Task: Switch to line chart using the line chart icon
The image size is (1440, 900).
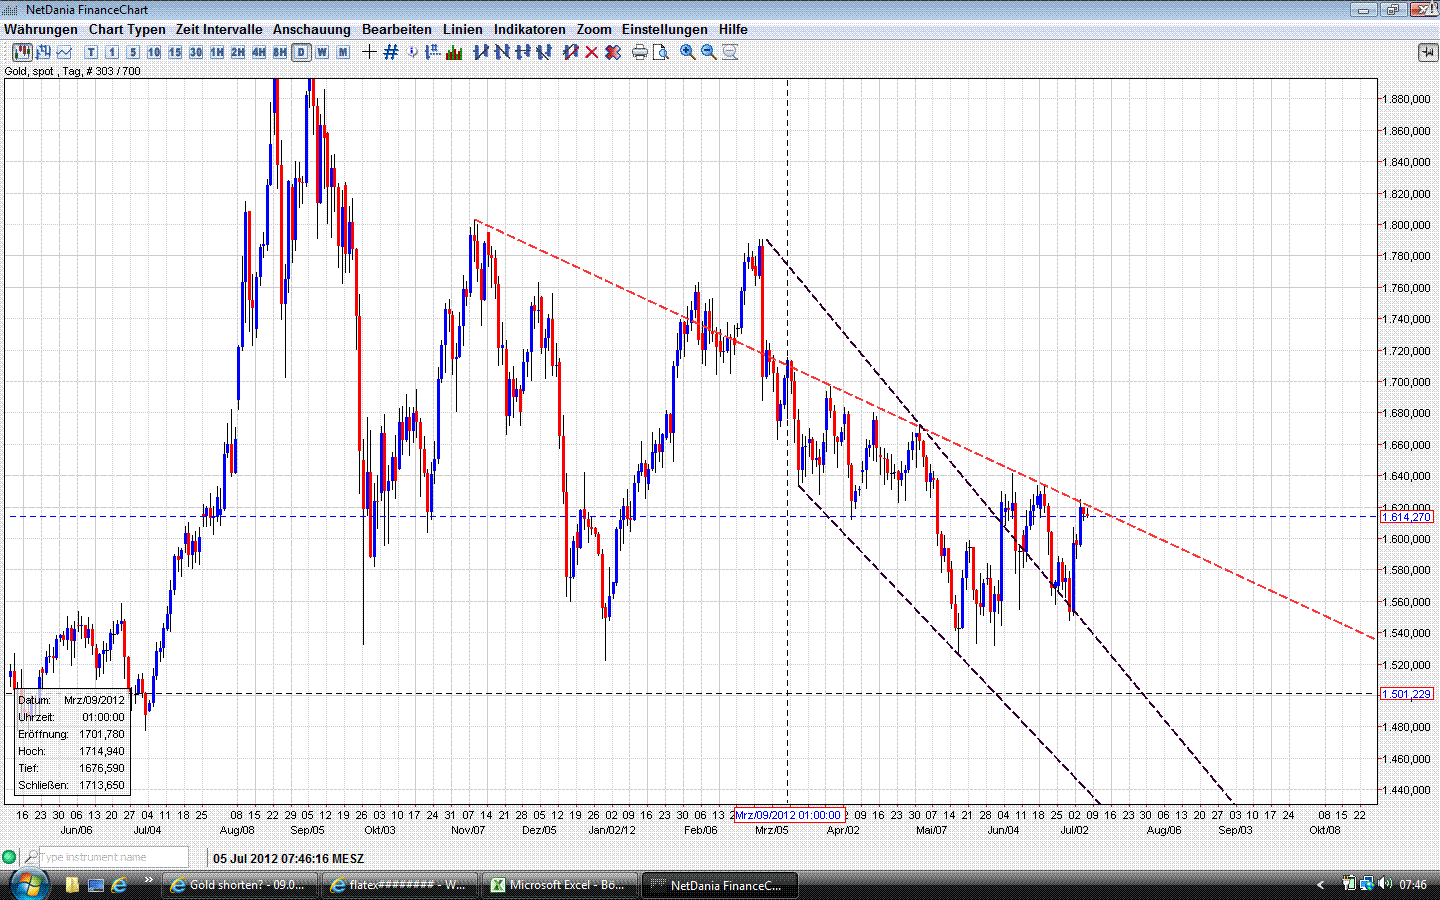Action: pyautogui.click(x=64, y=52)
